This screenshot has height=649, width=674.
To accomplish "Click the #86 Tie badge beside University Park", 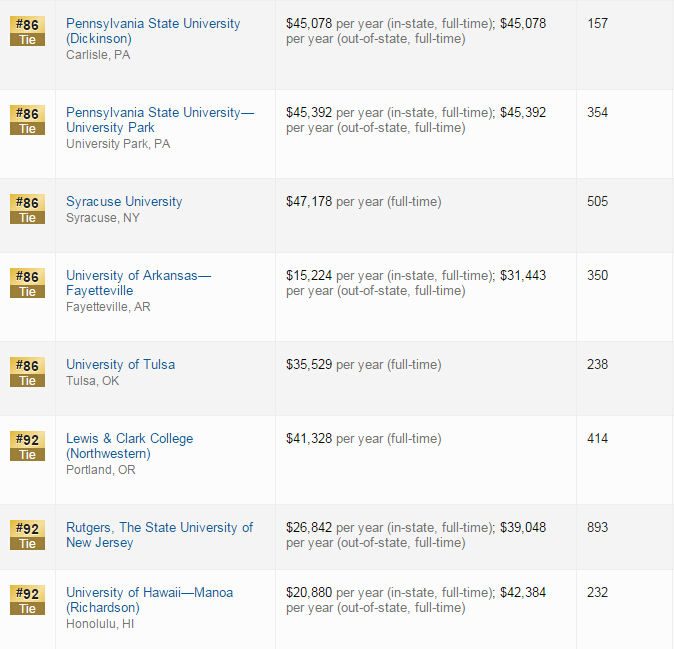I will (x=28, y=120).
